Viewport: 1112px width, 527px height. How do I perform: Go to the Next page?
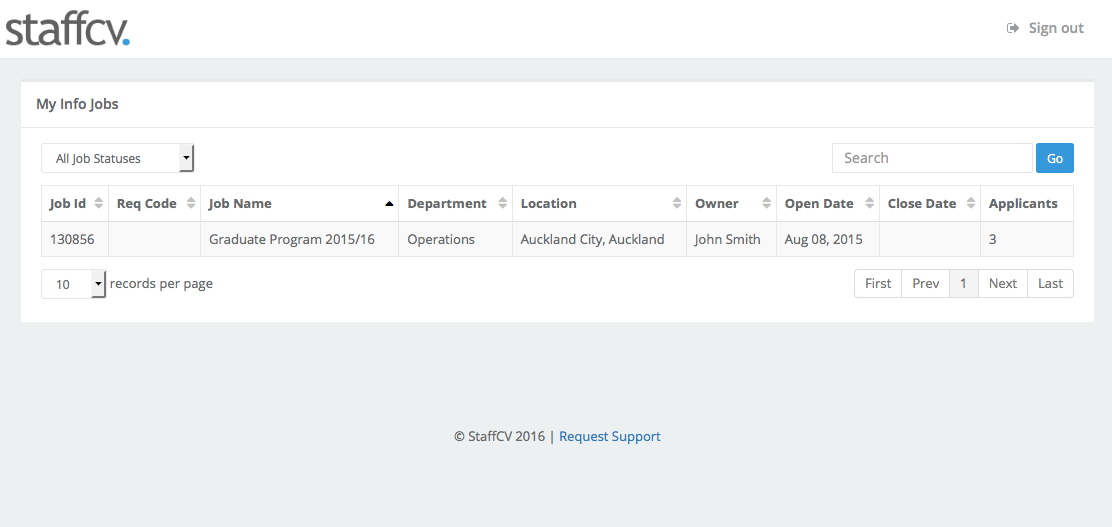tap(1003, 284)
